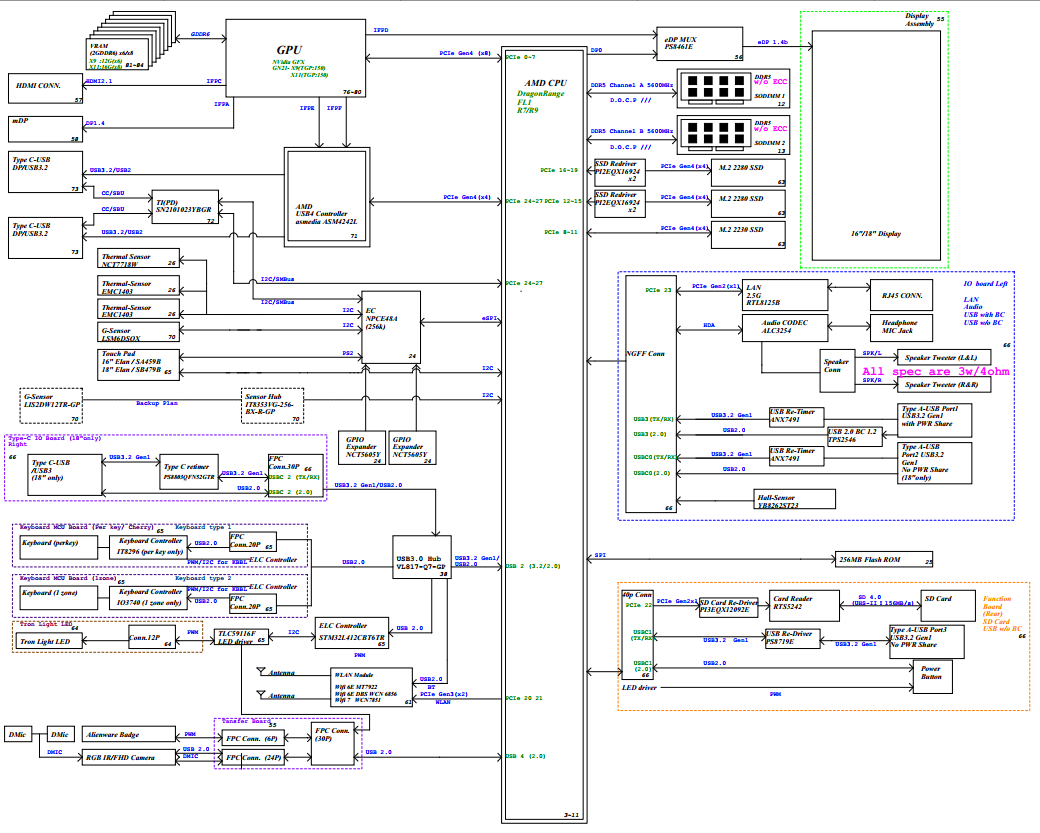1040x833 pixels.
Task: Click the USB3.0 Hub VL817-Q7-GP block
Action: point(422,557)
